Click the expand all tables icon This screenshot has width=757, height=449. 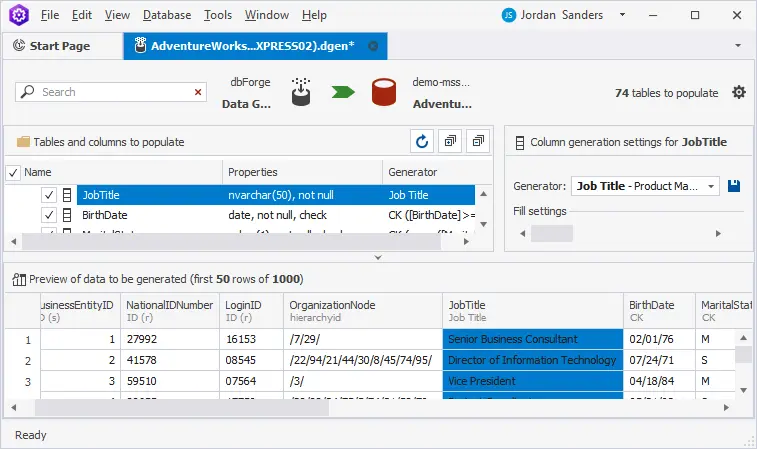coord(450,141)
